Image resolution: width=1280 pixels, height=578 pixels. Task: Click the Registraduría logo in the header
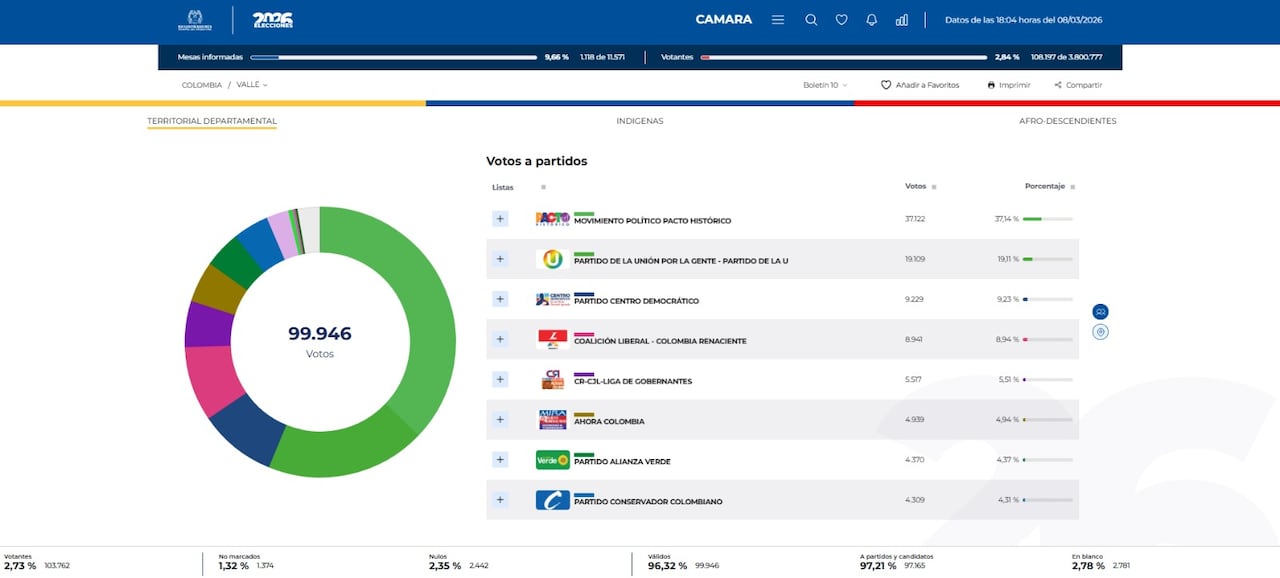point(194,20)
